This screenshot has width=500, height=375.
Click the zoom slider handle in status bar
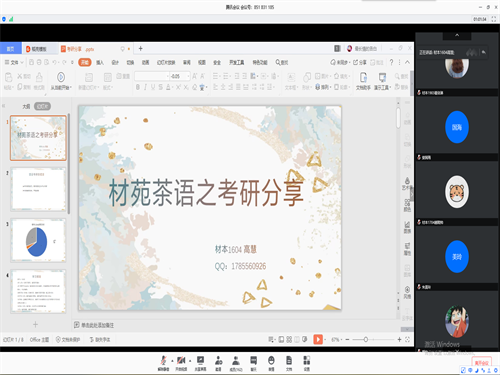366,339
